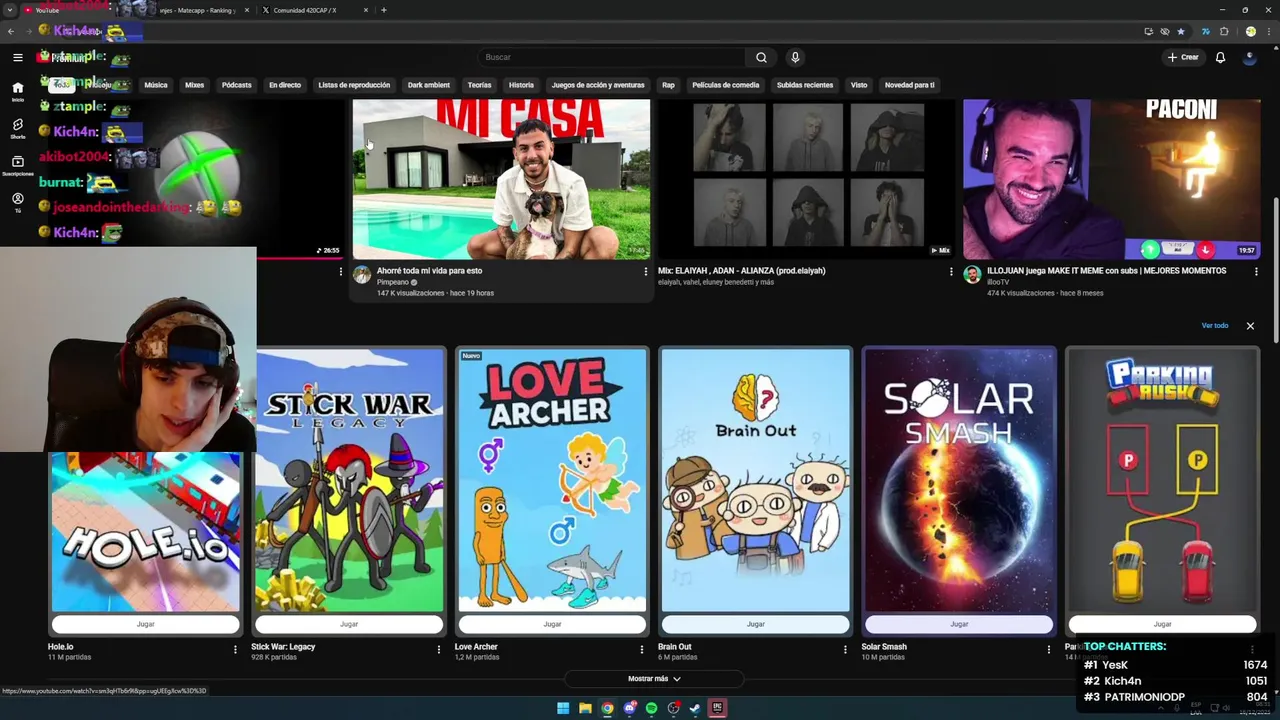Select Juegos de acción y aventuras chip
Image resolution: width=1280 pixels, height=720 pixels.
coord(598,85)
